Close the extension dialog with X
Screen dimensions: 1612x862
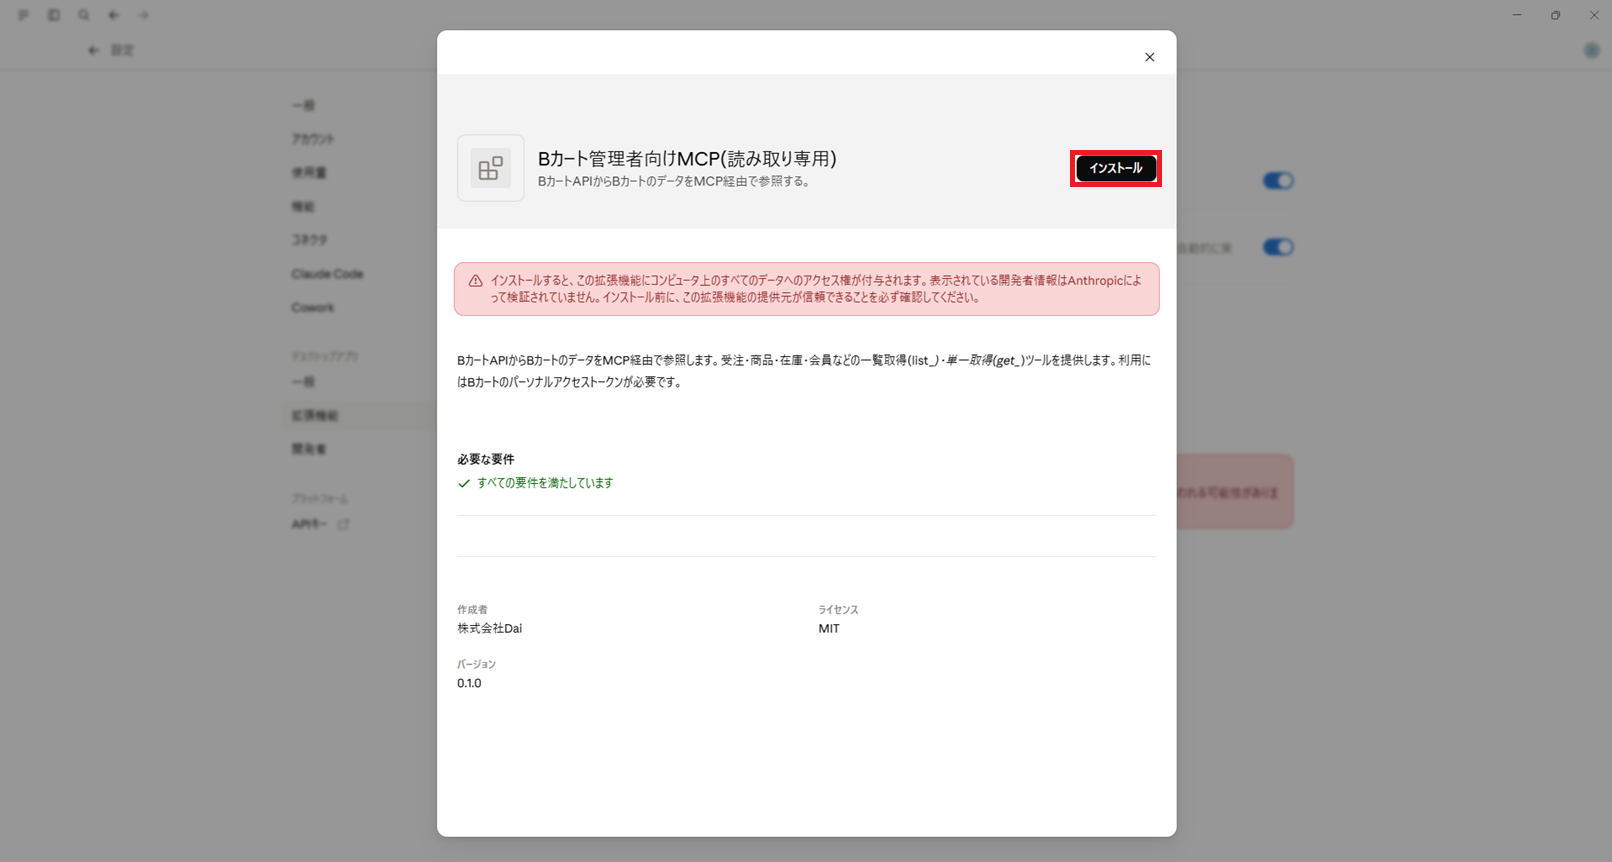point(1149,57)
